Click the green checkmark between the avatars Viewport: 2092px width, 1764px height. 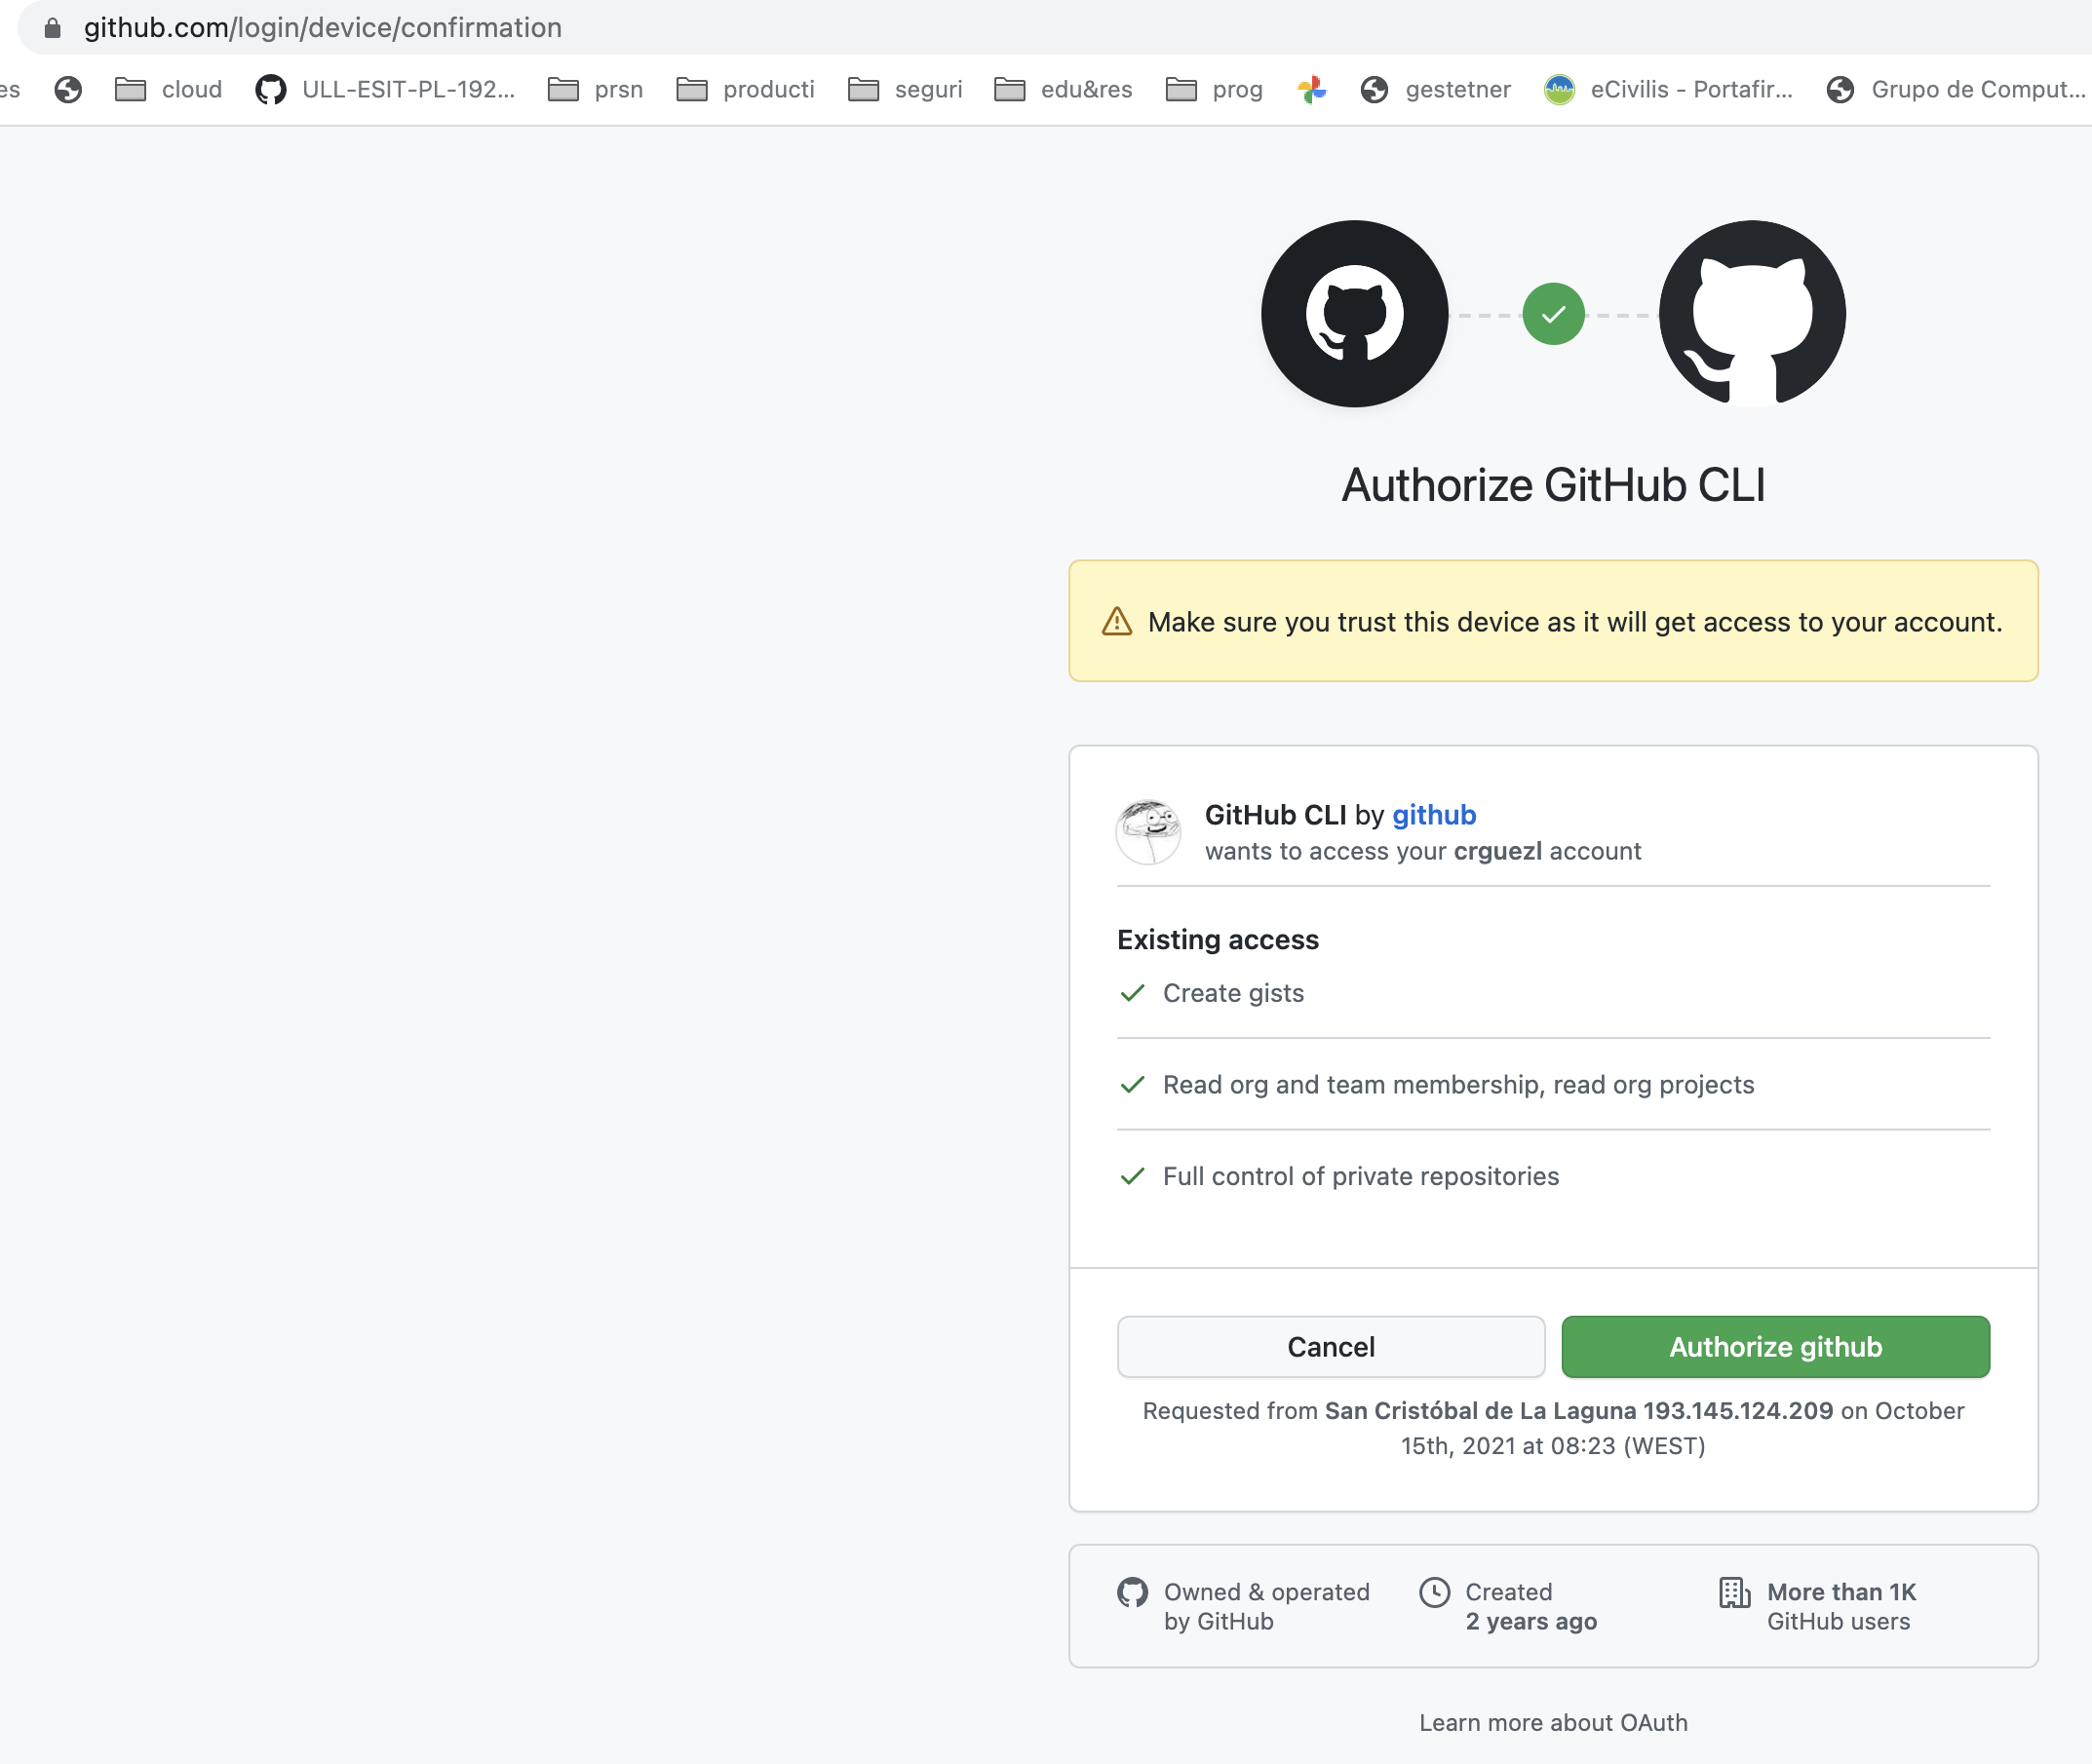click(x=1552, y=314)
